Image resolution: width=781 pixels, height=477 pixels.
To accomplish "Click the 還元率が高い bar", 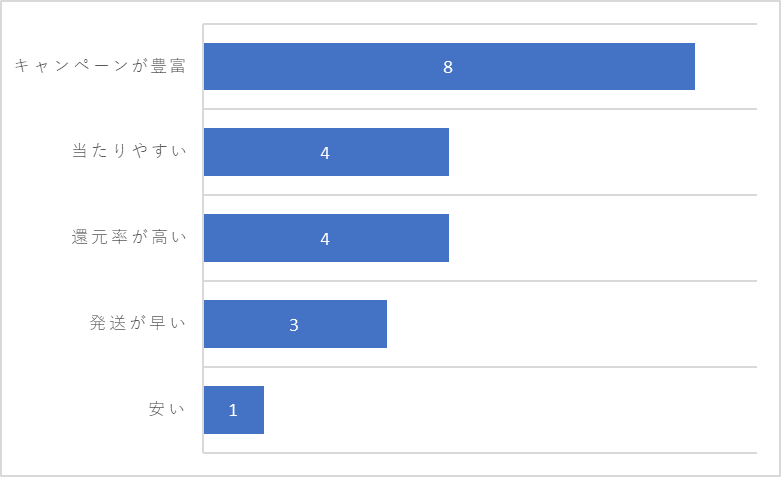I will pyautogui.click(x=326, y=238).
